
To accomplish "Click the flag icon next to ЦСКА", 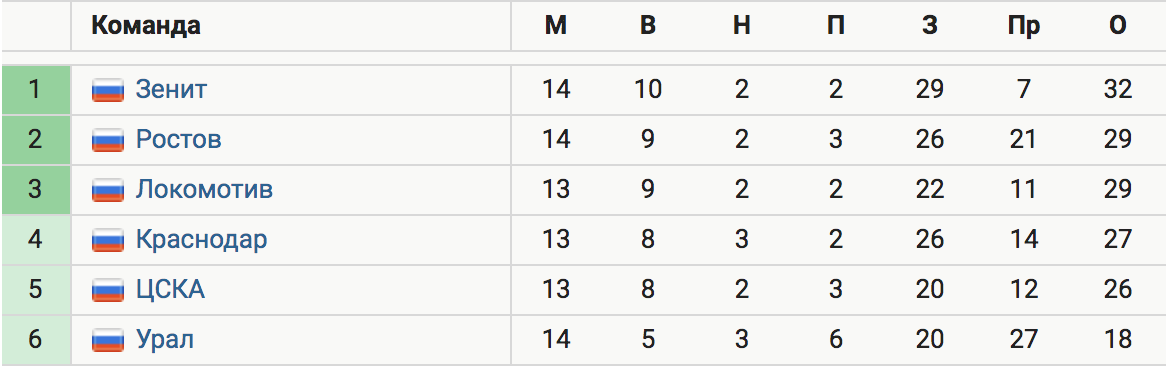I will [108, 289].
